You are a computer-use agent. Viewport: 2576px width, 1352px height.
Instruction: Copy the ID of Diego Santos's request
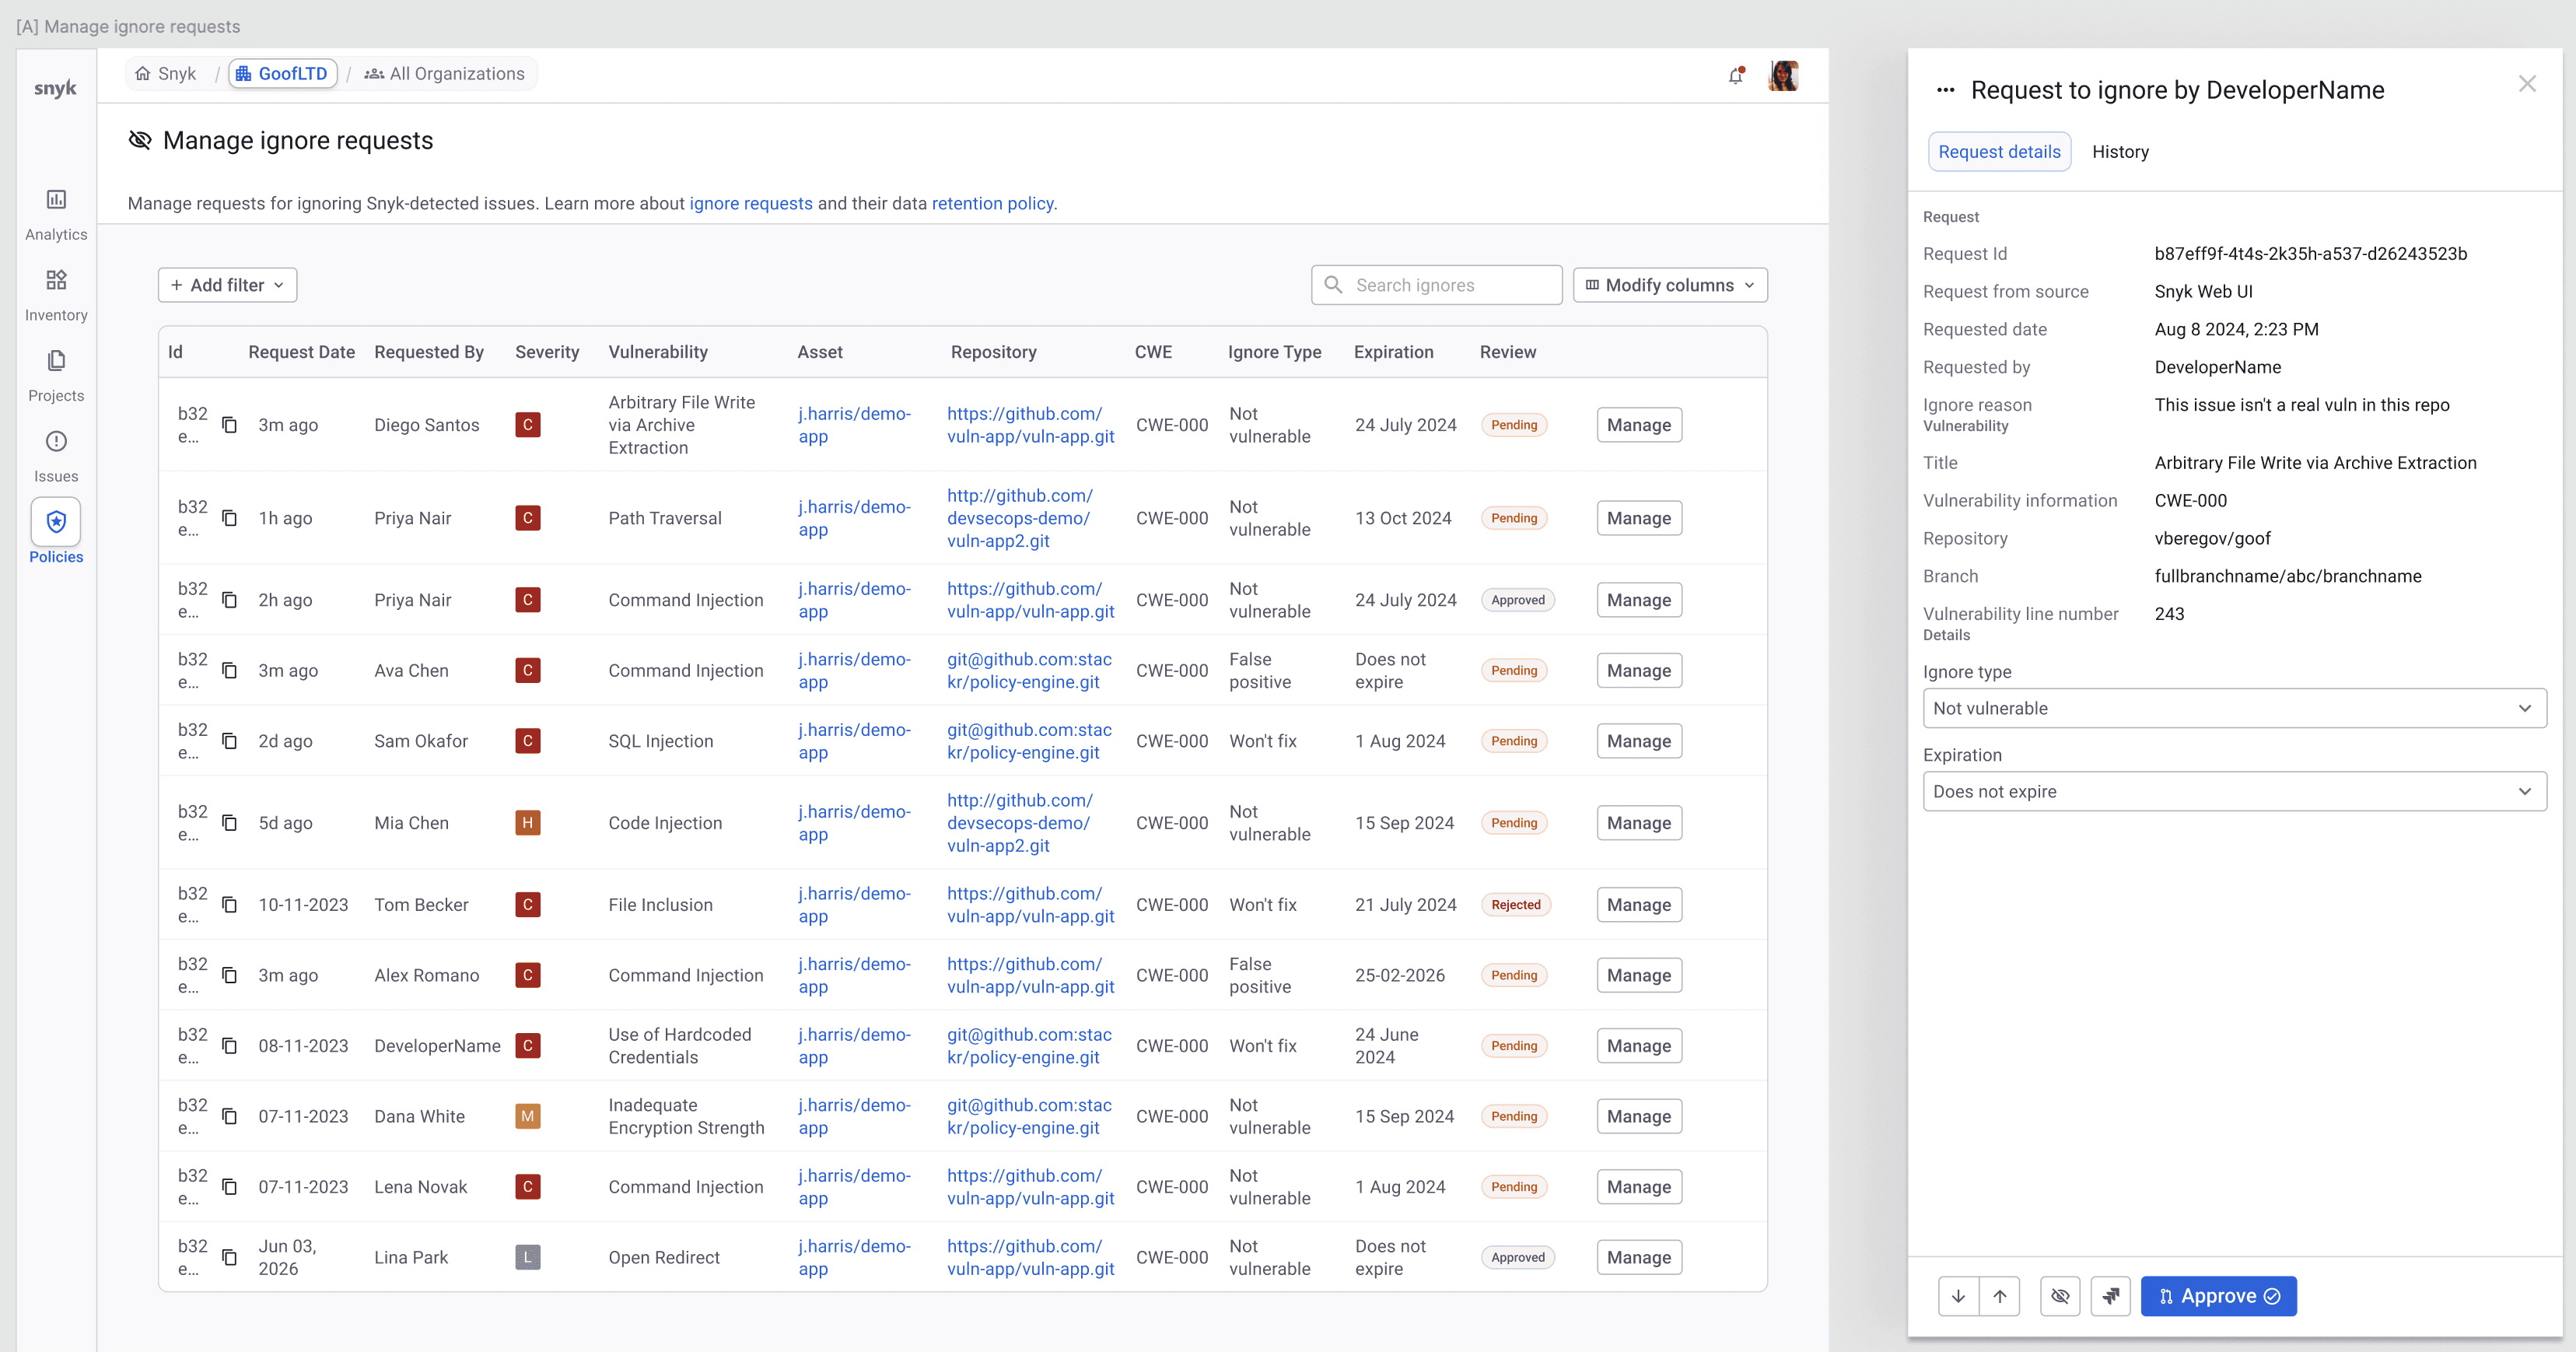[x=229, y=425]
